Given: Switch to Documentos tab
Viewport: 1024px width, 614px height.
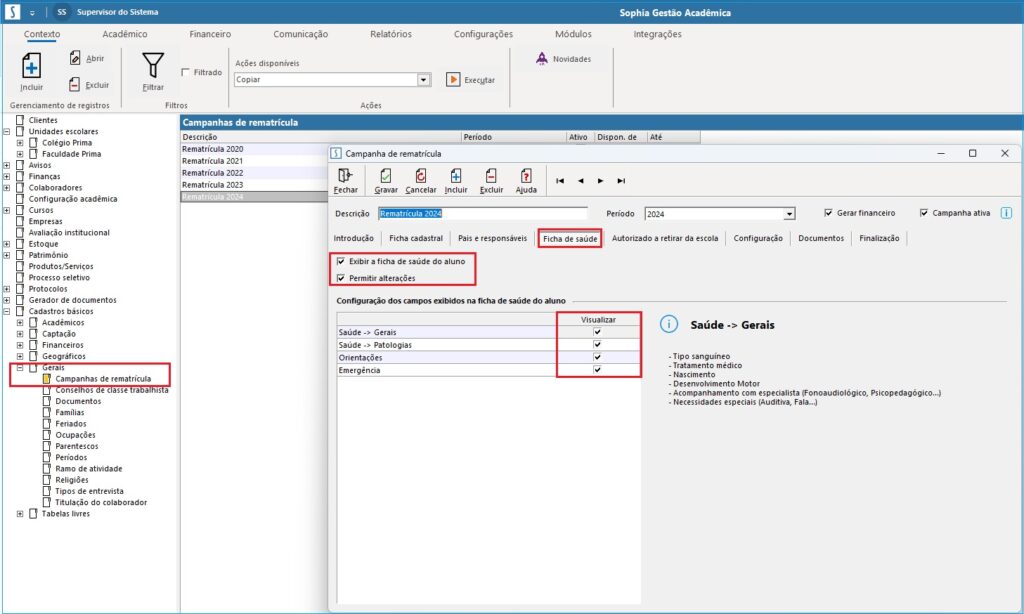Looking at the screenshot, I should click(x=821, y=238).
